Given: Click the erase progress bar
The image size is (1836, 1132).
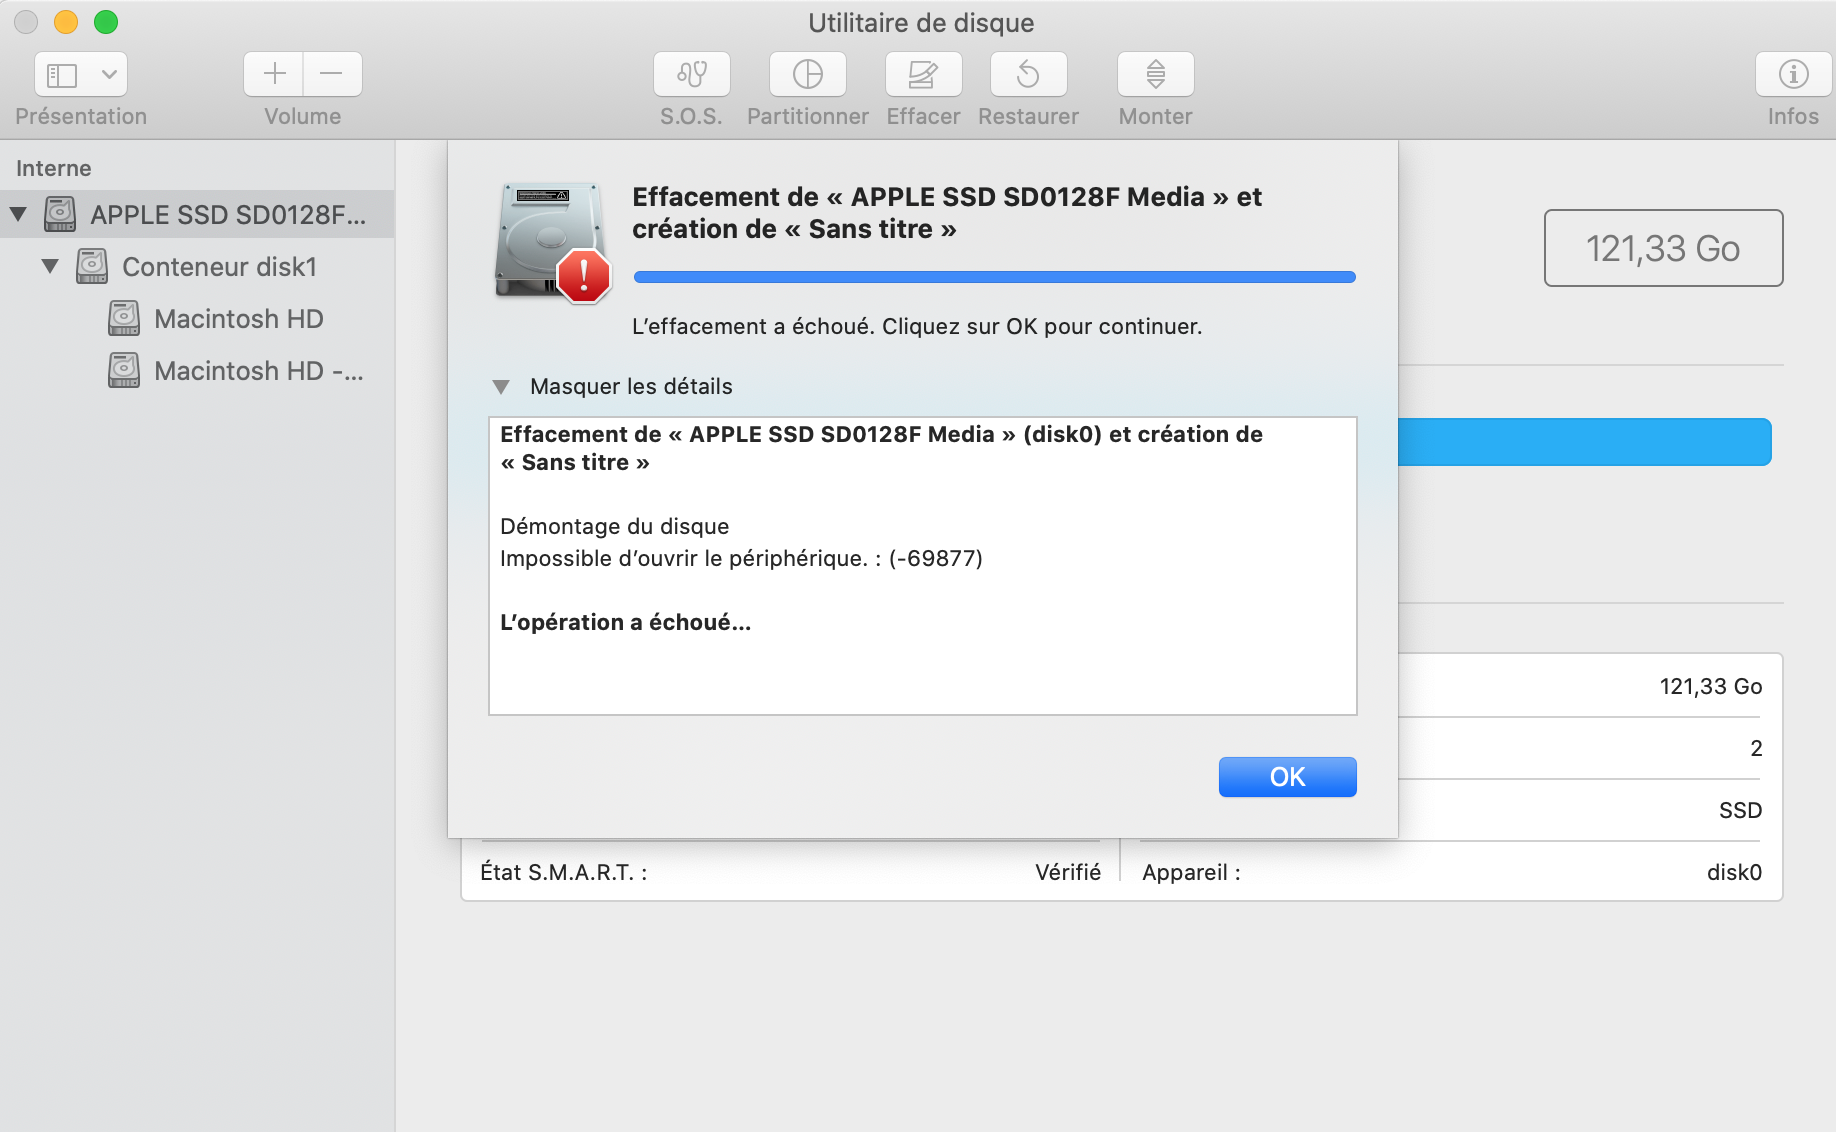Looking at the screenshot, I should (995, 277).
